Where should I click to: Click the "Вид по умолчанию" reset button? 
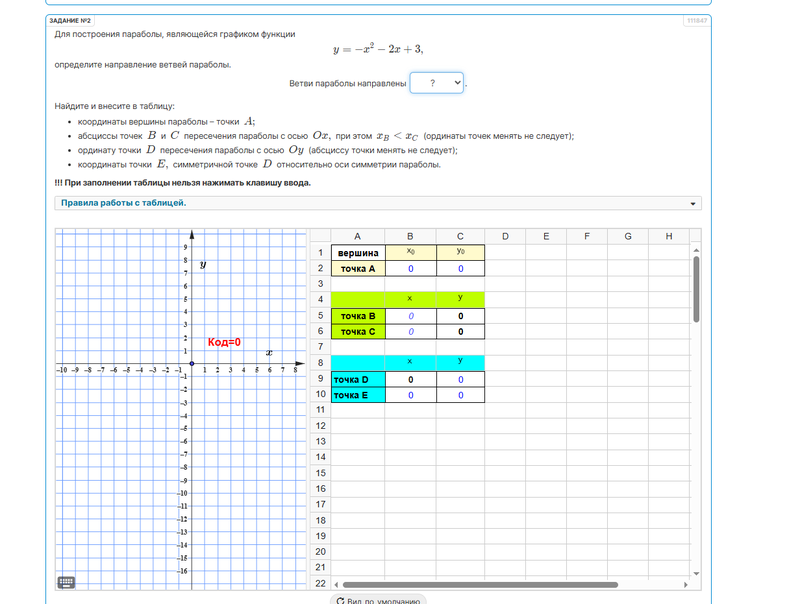click(x=377, y=601)
